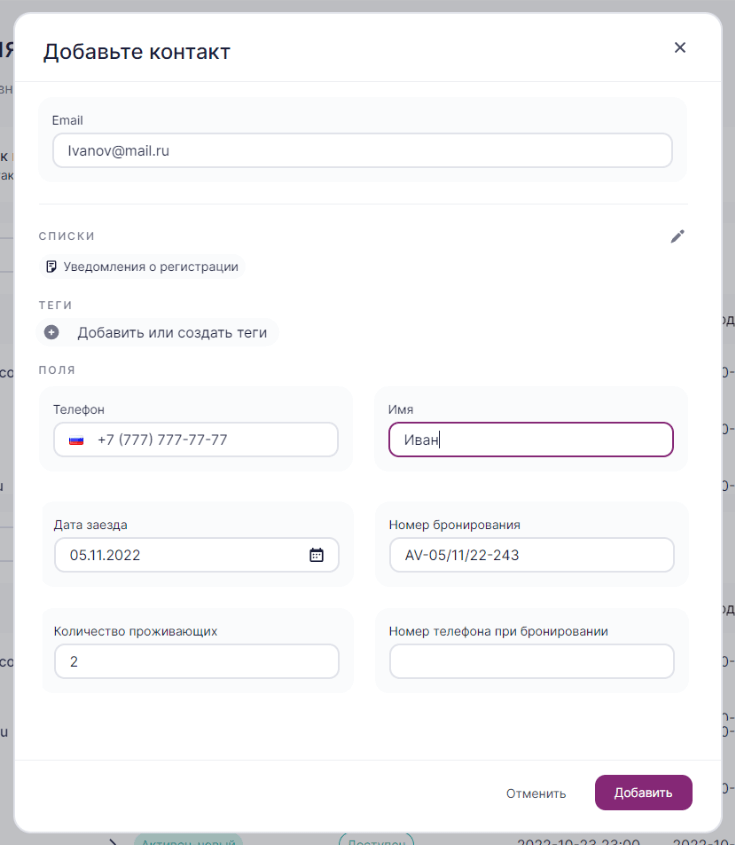Screen dimensions: 736x845
Task: Click the plus icon to add tags
Action: pyautogui.click(x=52, y=332)
